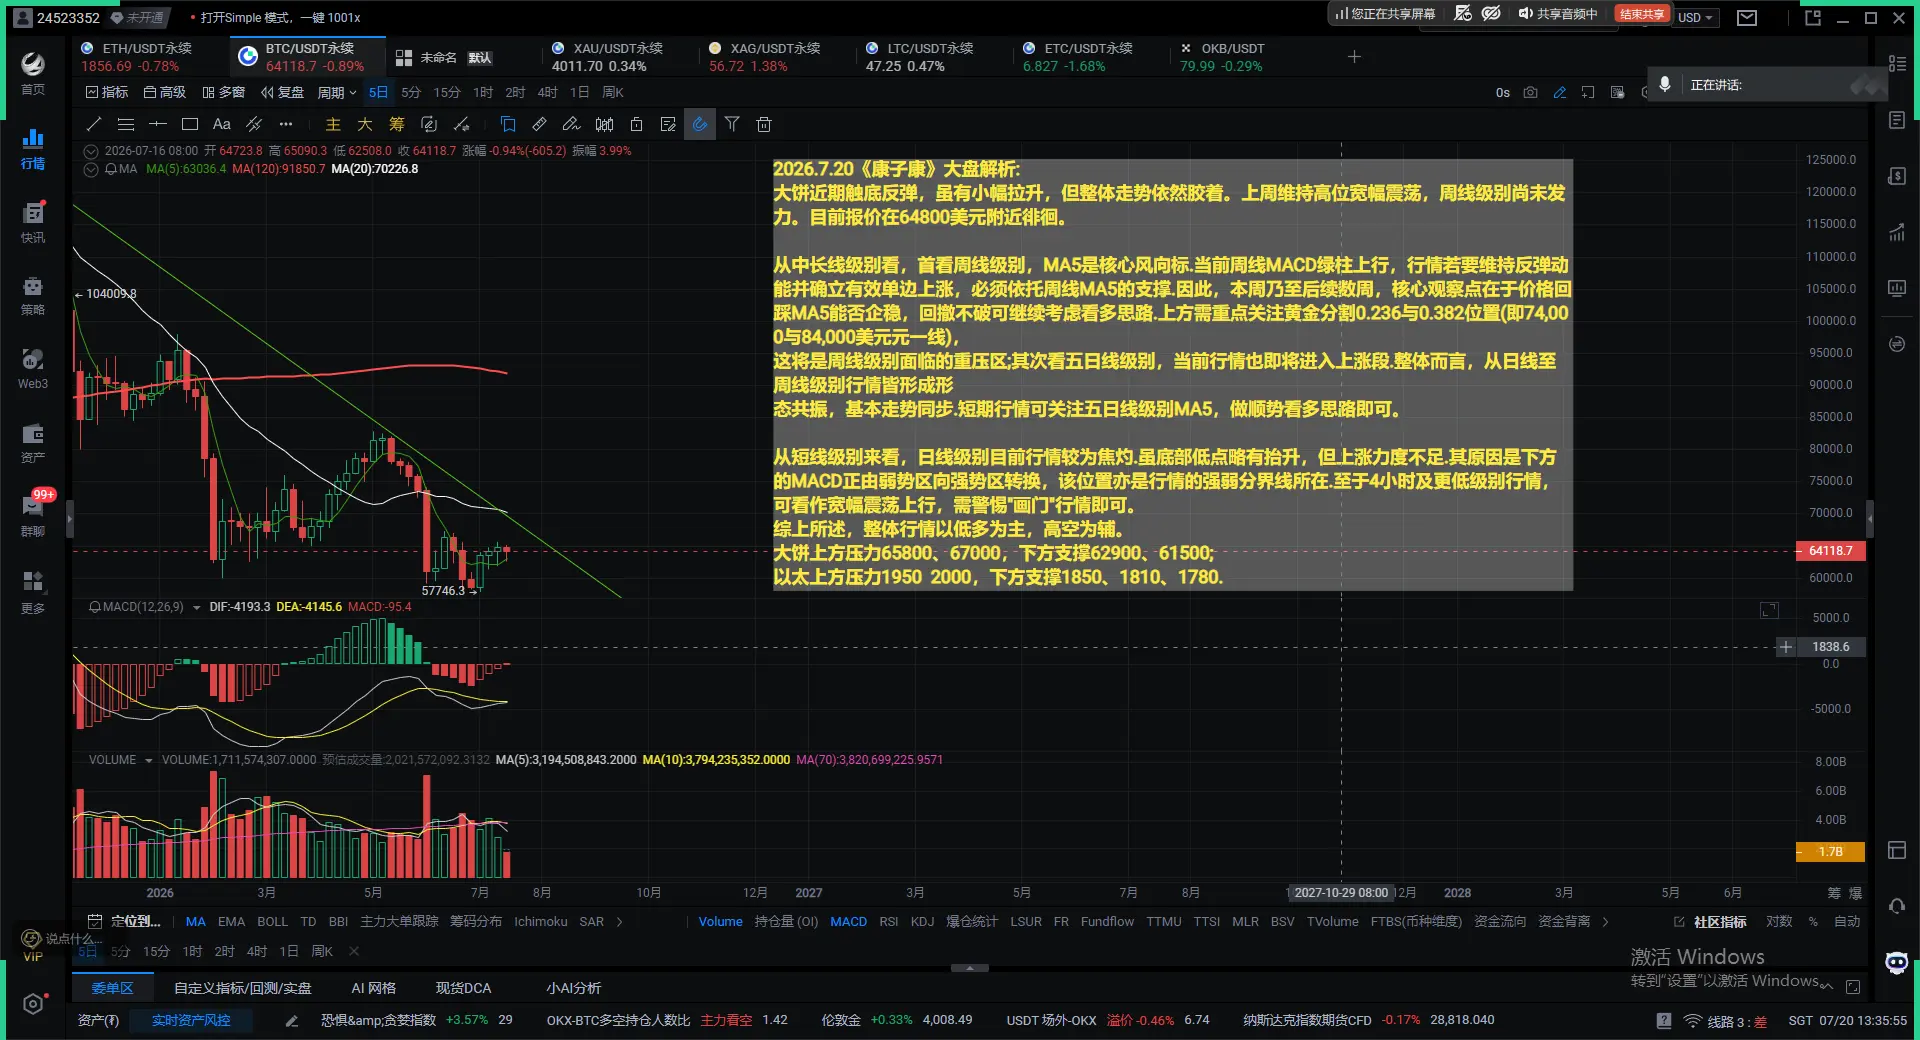The height and width of the screenshot is (1040, 1920).
Task: Toggle the MACD sub-indicator
Action: pyautogui.click(x=848, y=922)
